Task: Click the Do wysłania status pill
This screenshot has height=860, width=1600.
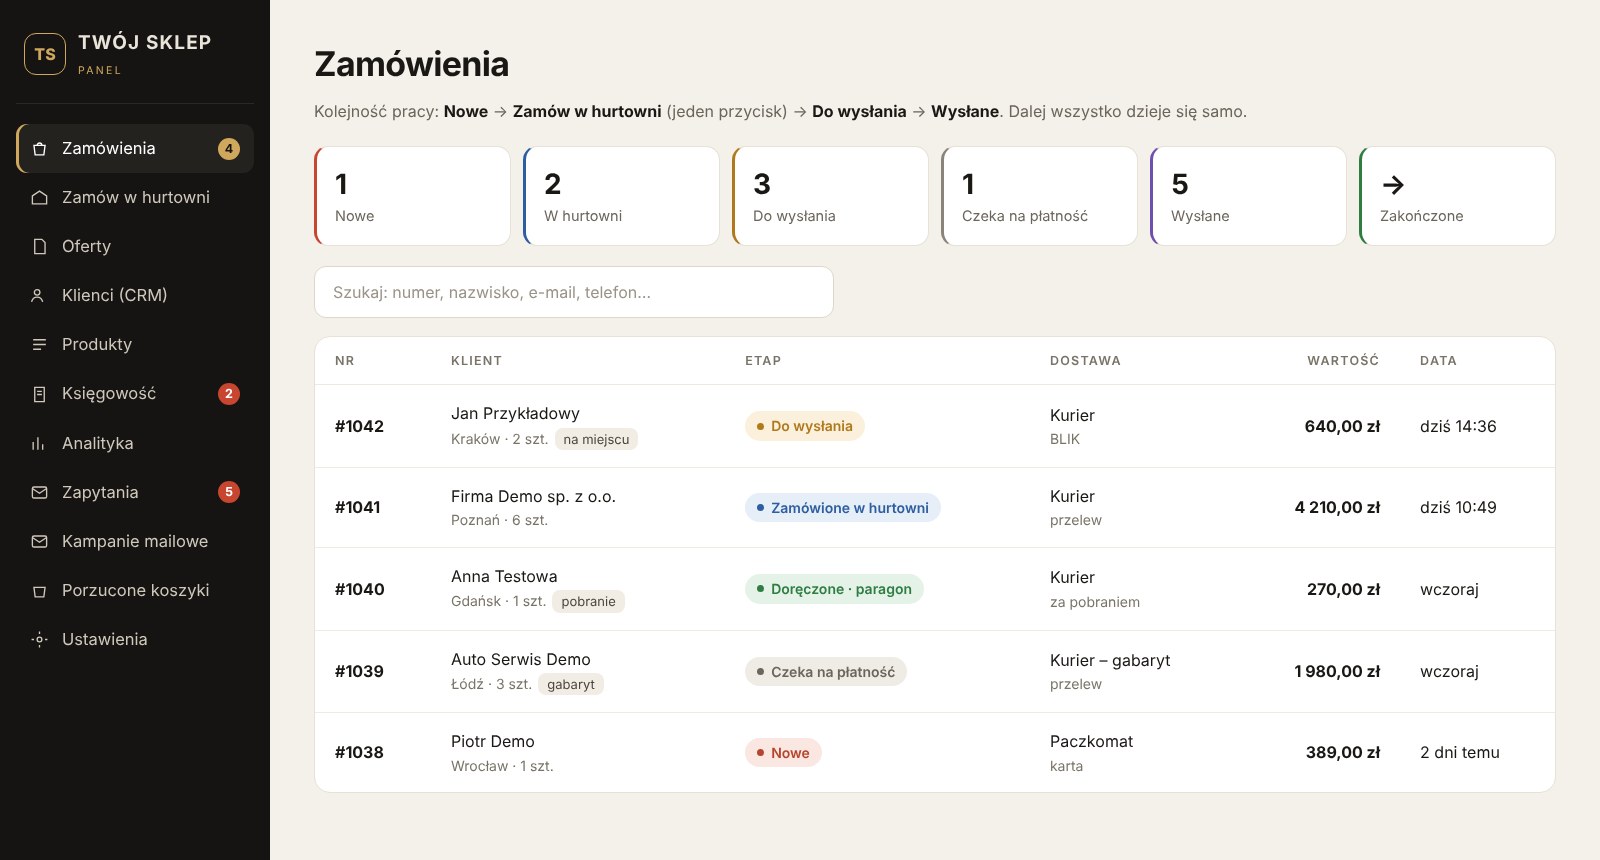Action: 804,426
